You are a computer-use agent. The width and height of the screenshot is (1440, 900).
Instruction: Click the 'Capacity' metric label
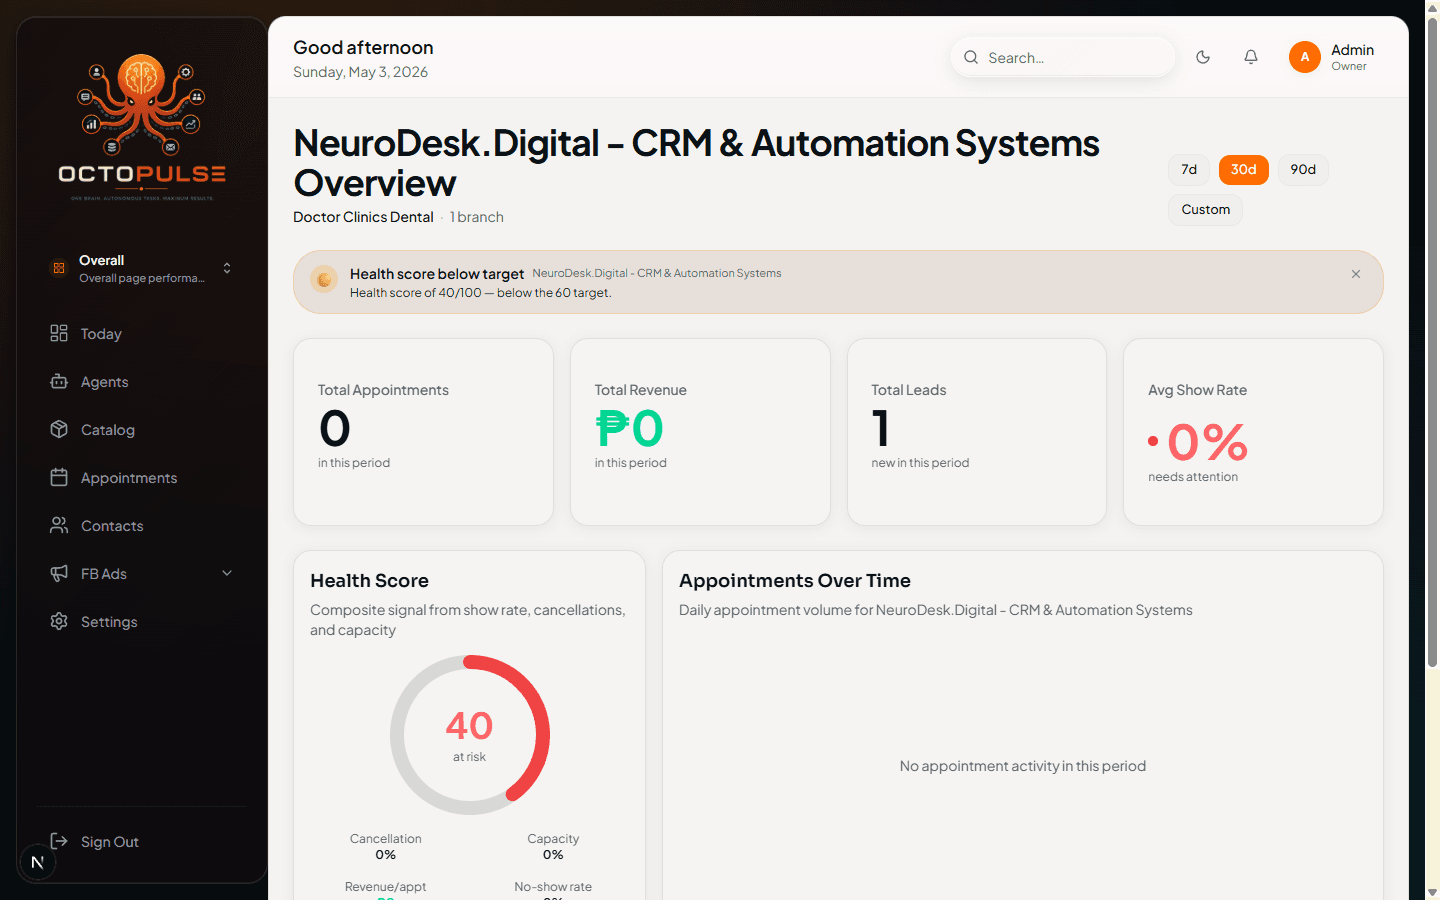coord(553,839)
